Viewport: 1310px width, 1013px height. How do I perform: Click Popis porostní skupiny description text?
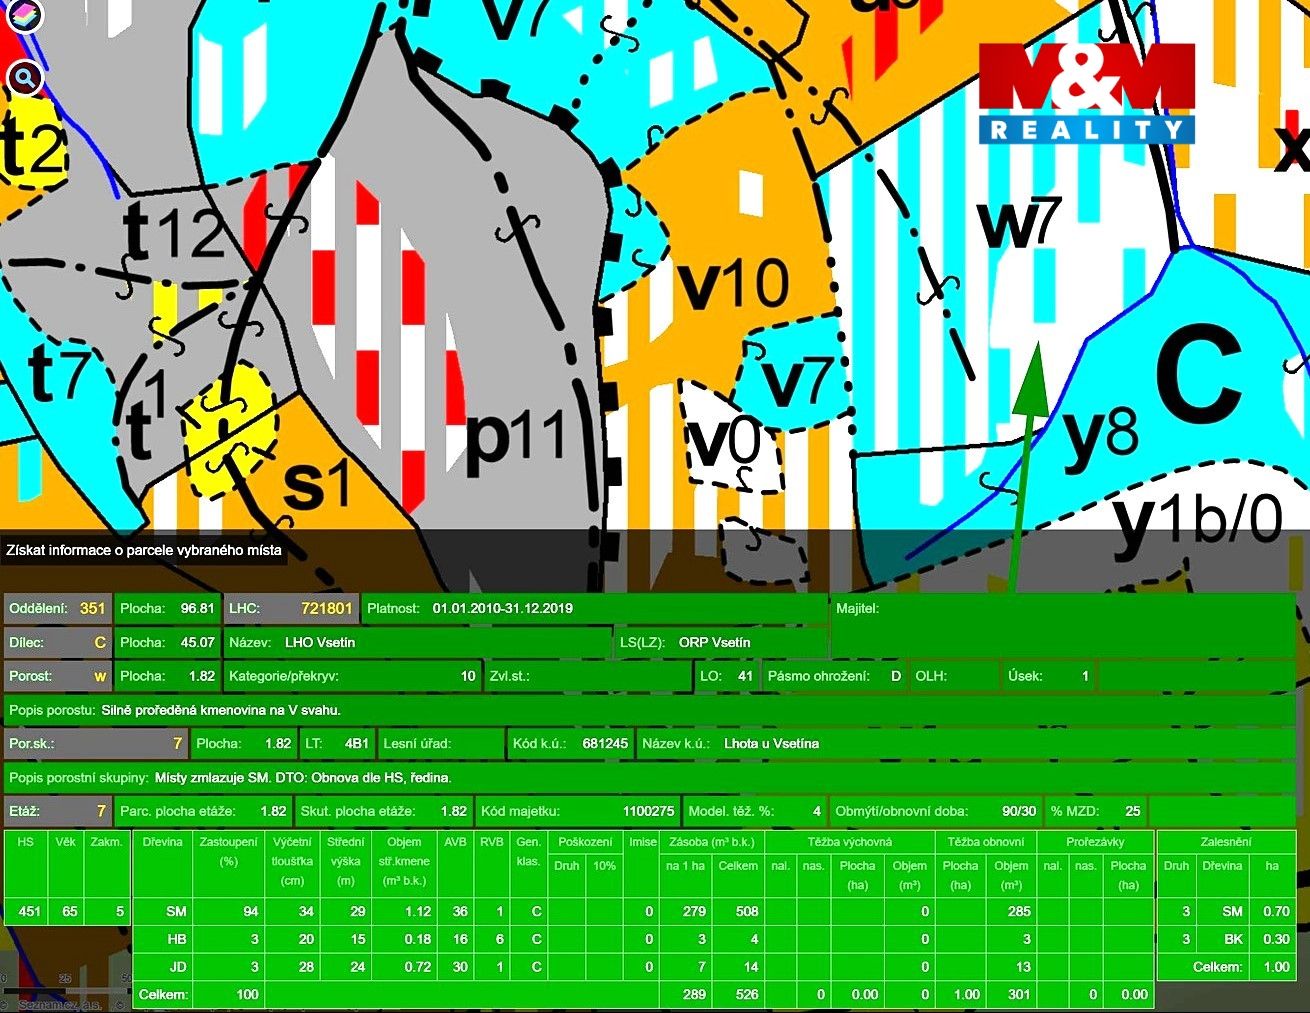[x=303, y=777]
